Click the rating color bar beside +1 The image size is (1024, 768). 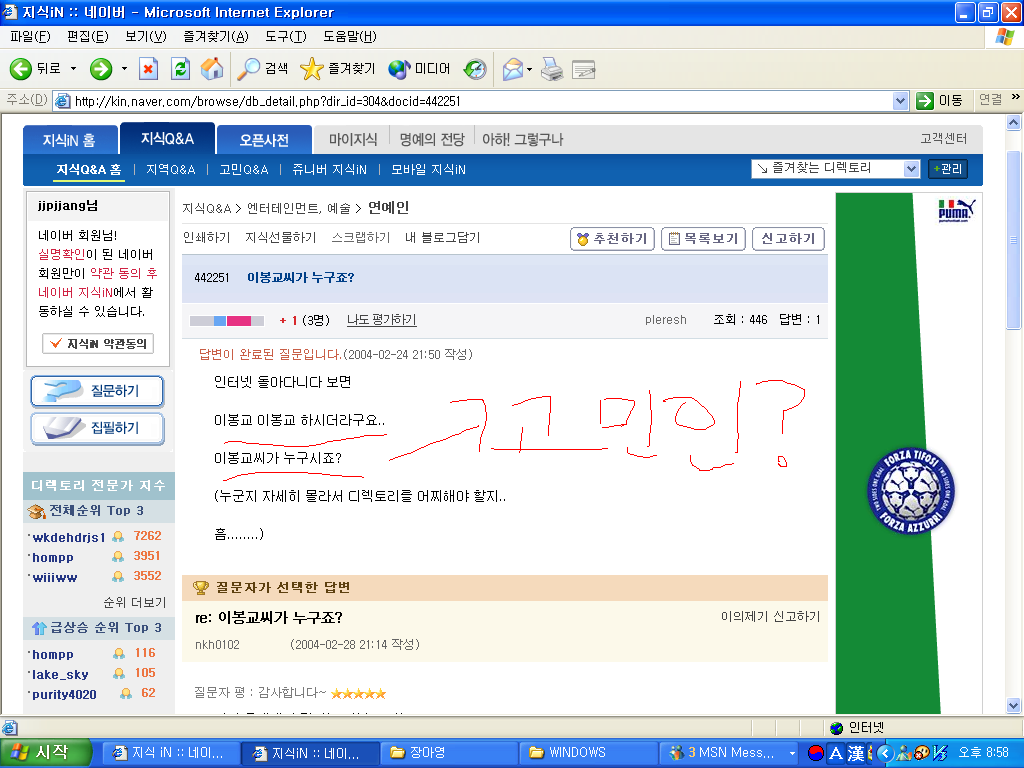(227, 321)
